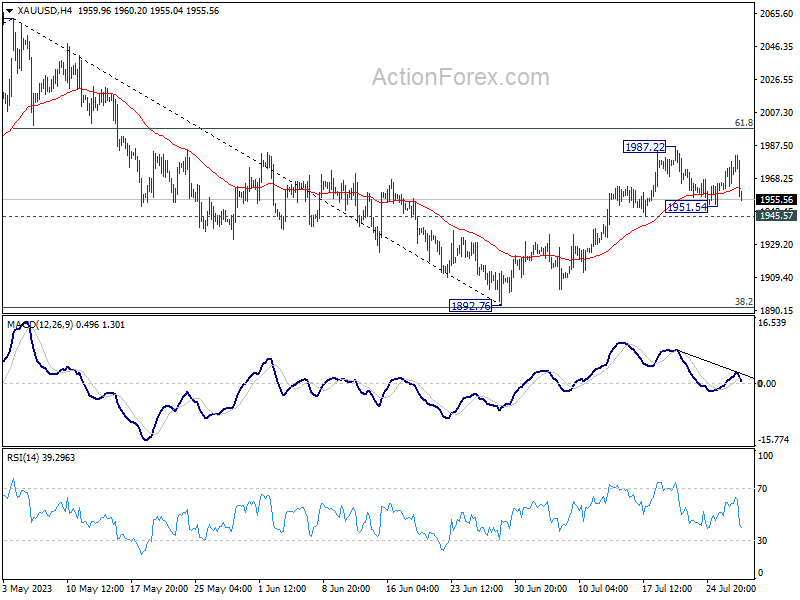Image resolution: width=800 pixels, height=600 pixels.
Task: Select the 1892.76 low price label
Action: pos(470,306)
